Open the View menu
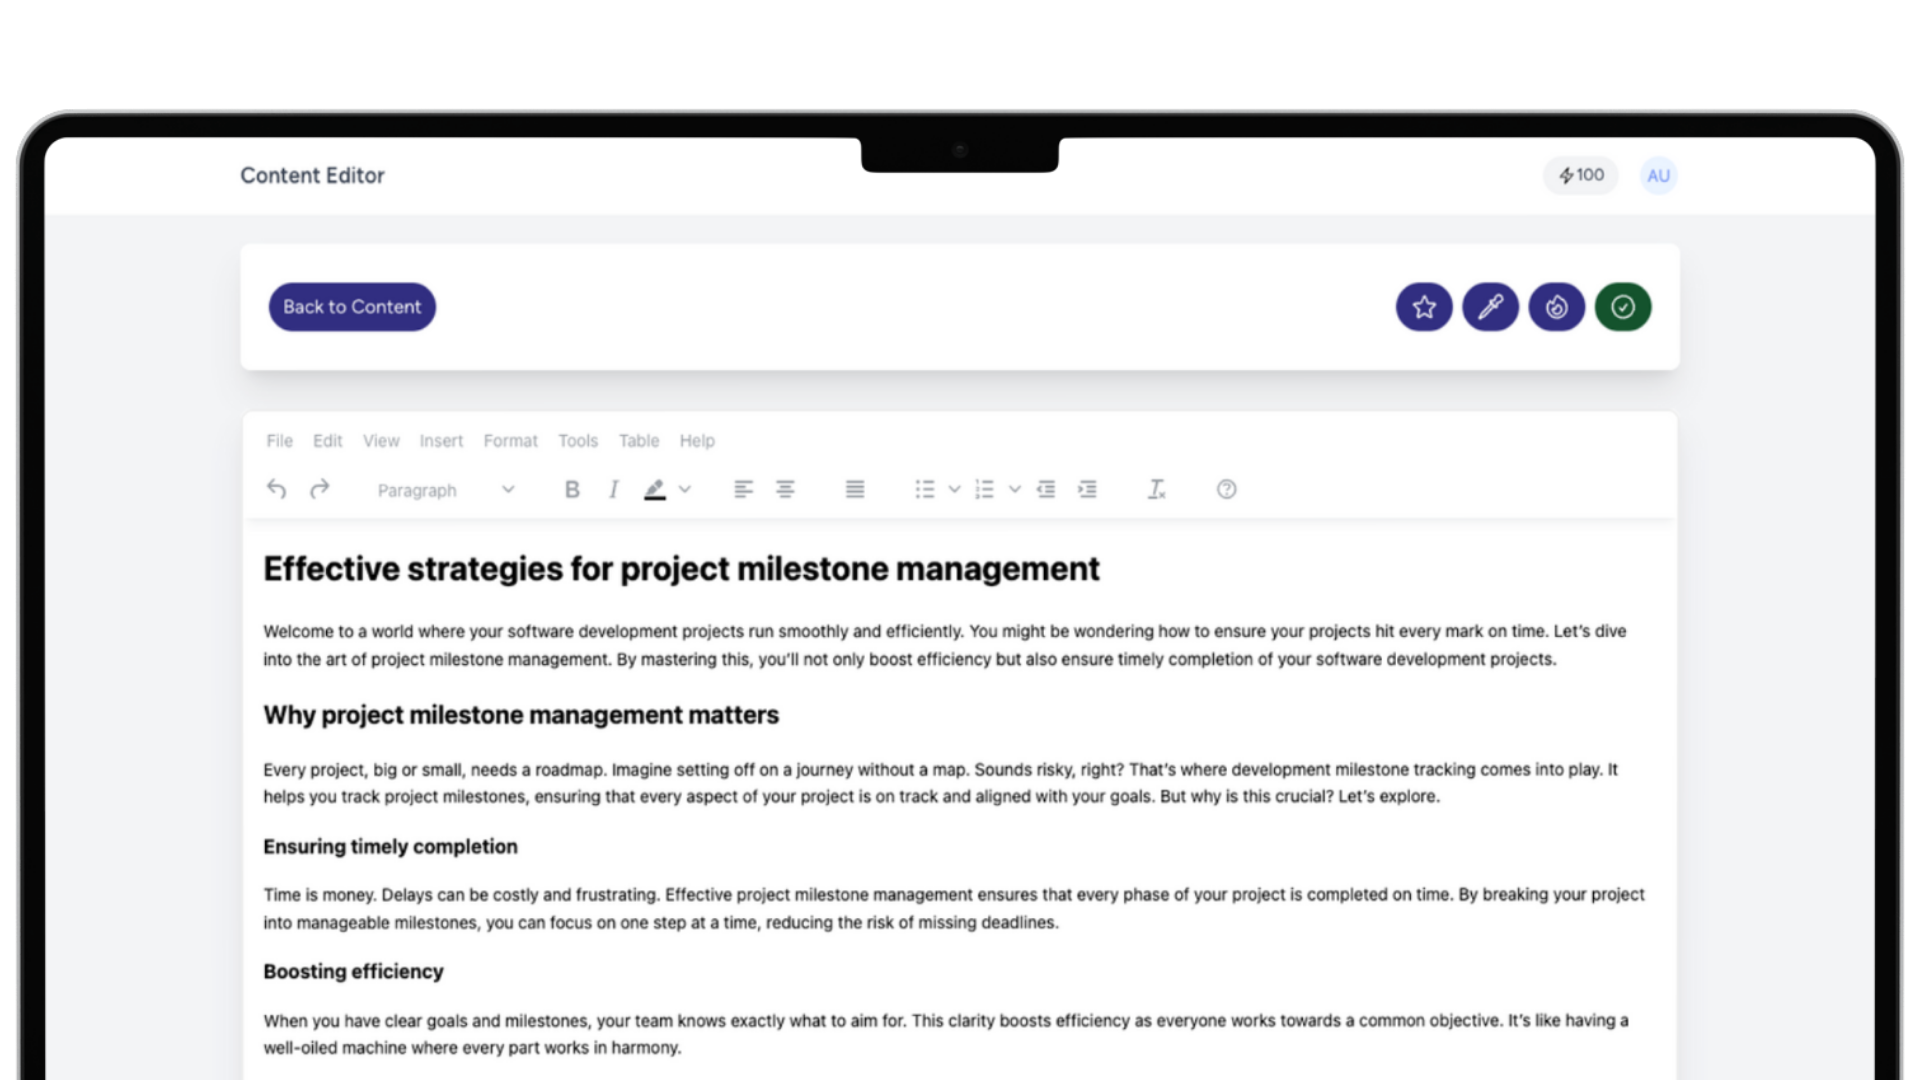The height and width of the screenshot is (1080, 1920). tap(381, 441)
